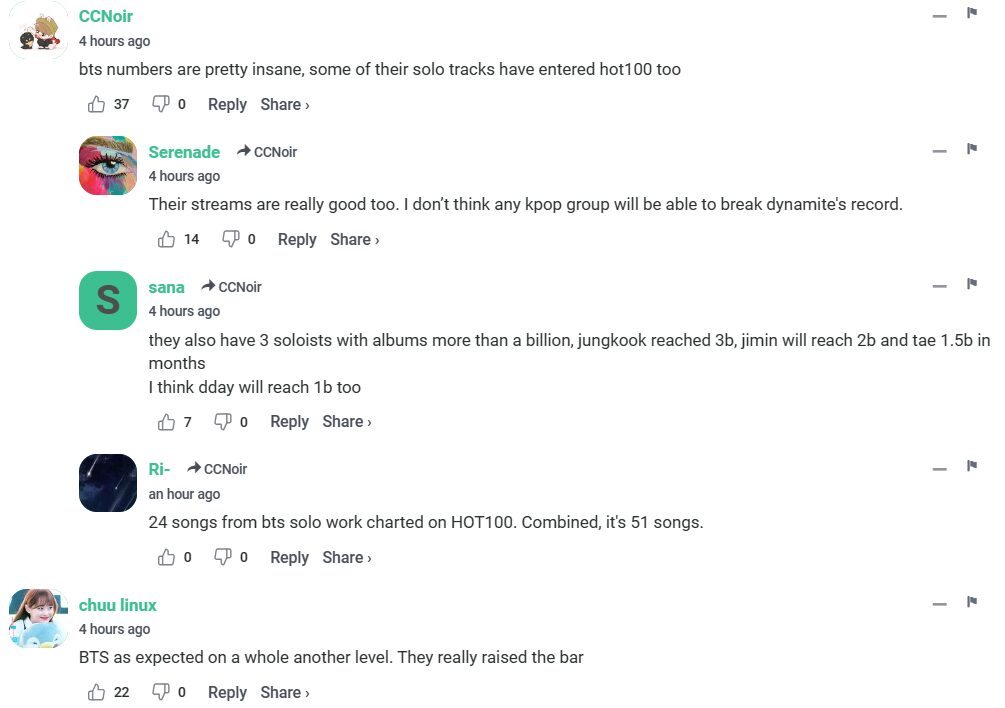Upvote chuu linux's comment
The width and height of the screenshot is (1005, 708).
pos(97,692)
